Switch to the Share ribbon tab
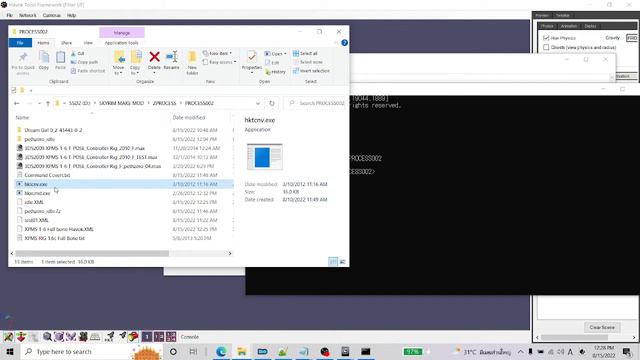 pos(66,42)
